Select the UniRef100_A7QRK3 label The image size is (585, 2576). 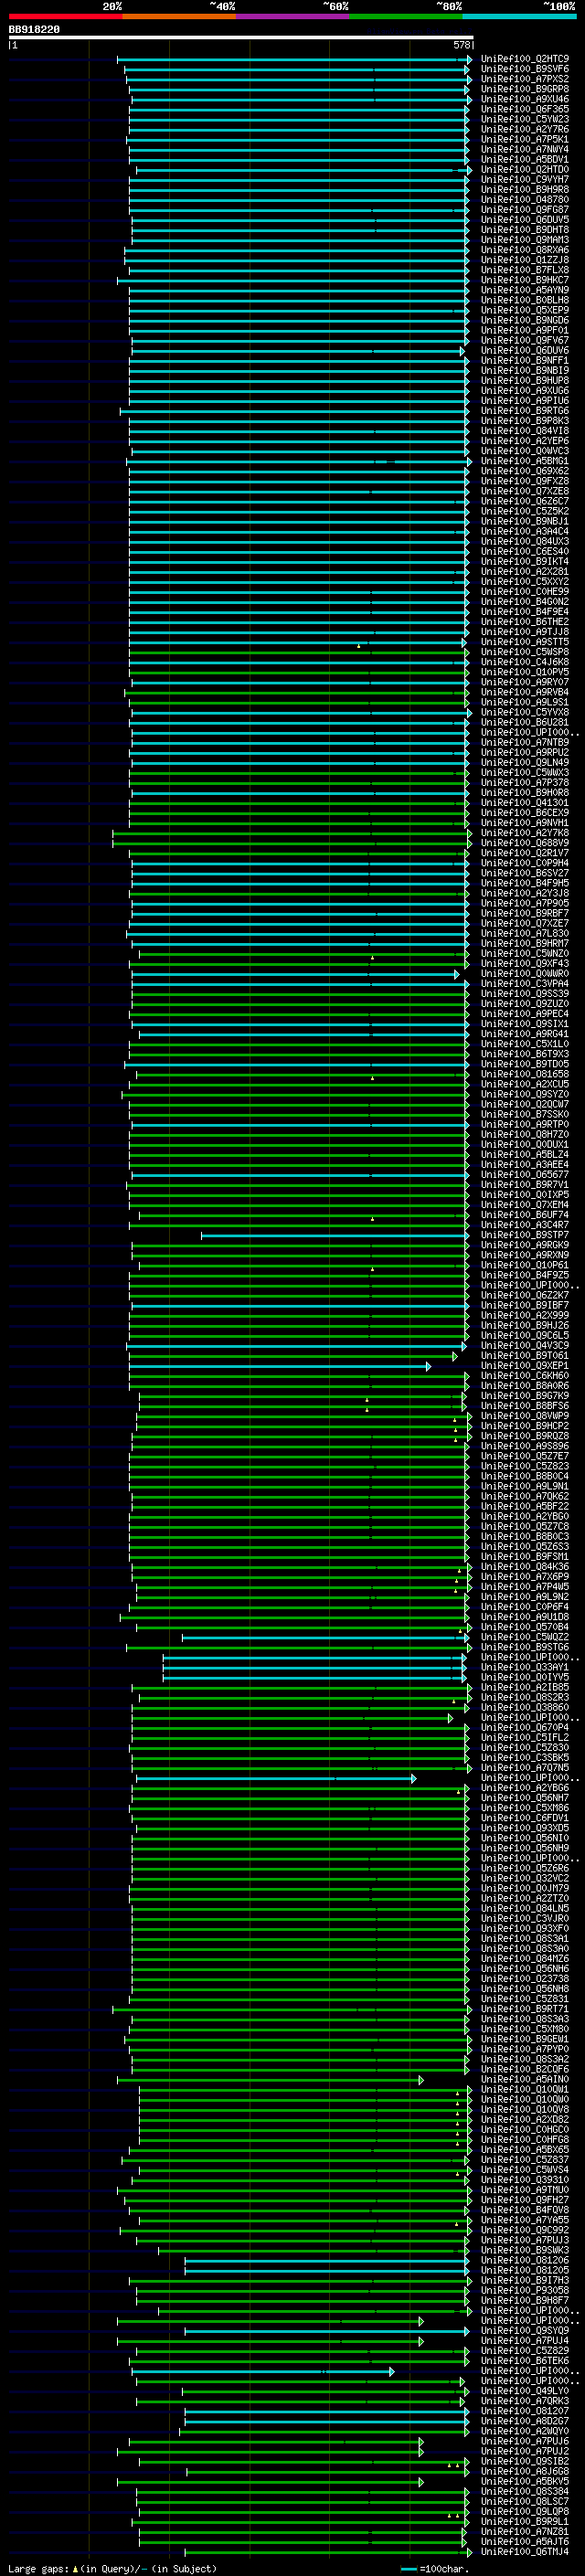(525, 2401)
